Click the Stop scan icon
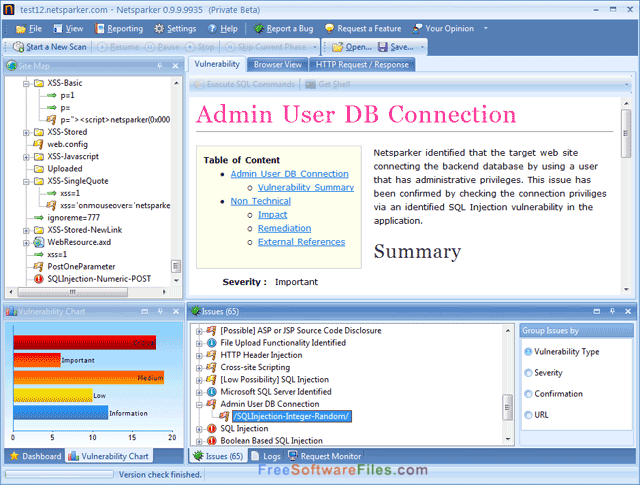 190,47
